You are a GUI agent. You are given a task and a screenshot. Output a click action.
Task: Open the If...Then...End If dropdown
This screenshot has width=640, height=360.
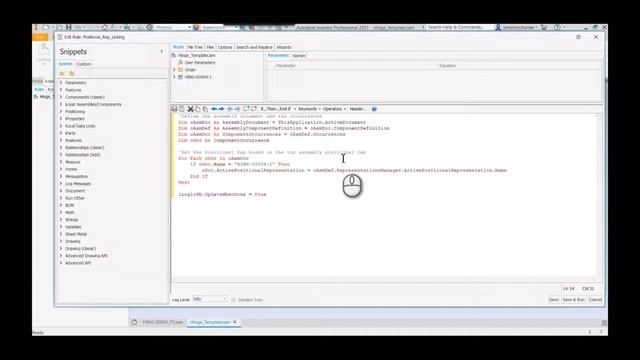click(278, 109)
